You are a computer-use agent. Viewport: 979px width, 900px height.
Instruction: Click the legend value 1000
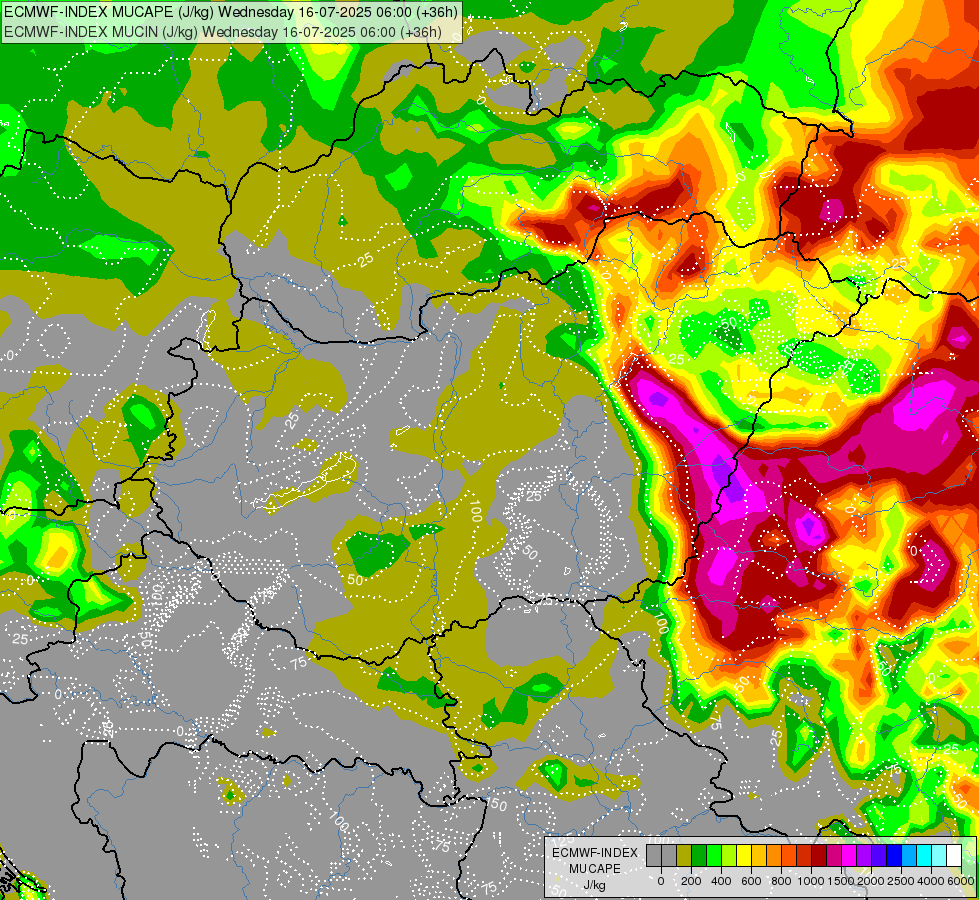tap(812, 881)
